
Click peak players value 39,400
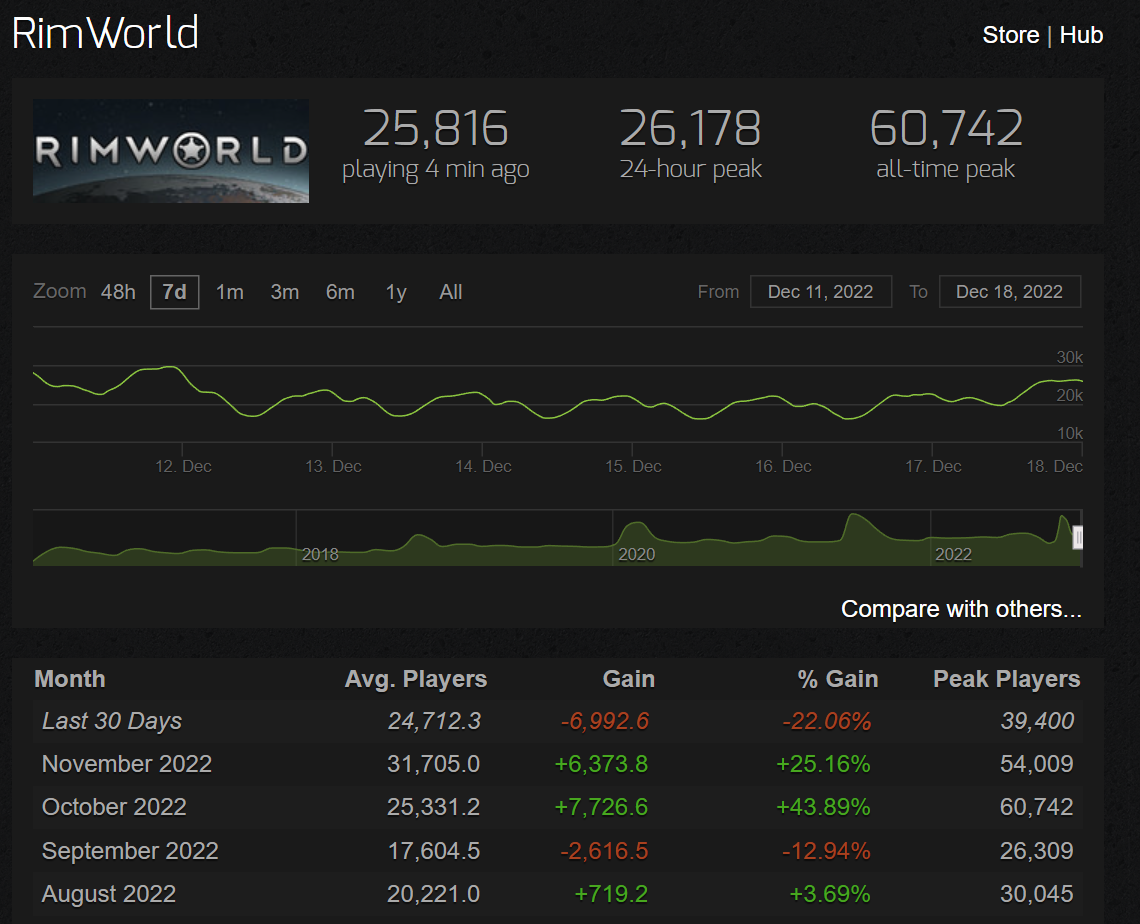tap(1037, 721)
